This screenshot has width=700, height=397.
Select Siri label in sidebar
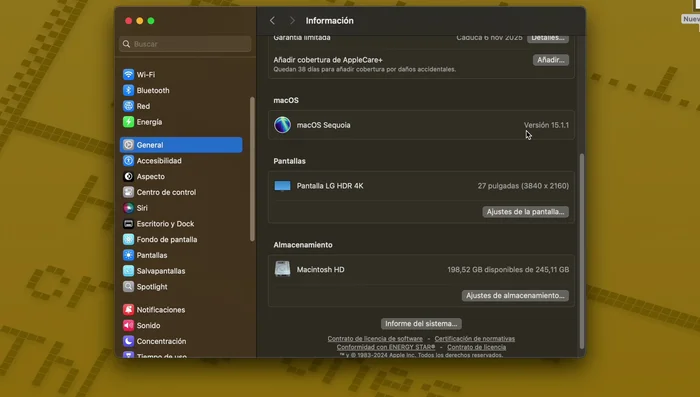[142, 208]
